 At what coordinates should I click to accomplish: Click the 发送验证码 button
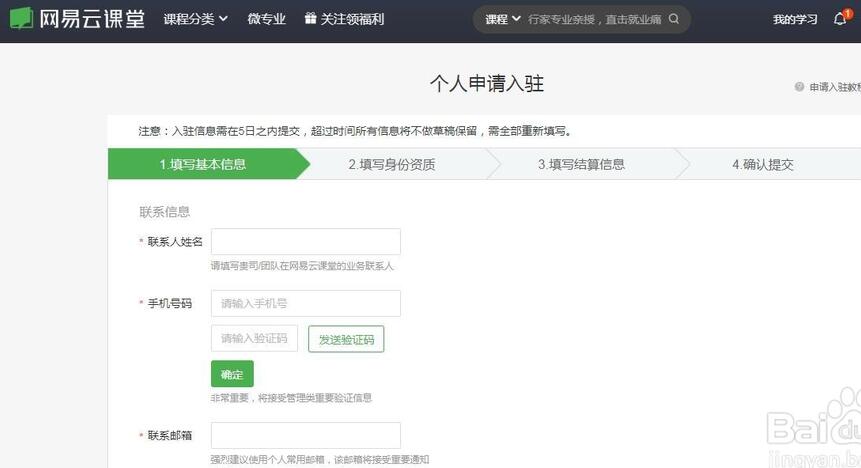coord(346,339)
